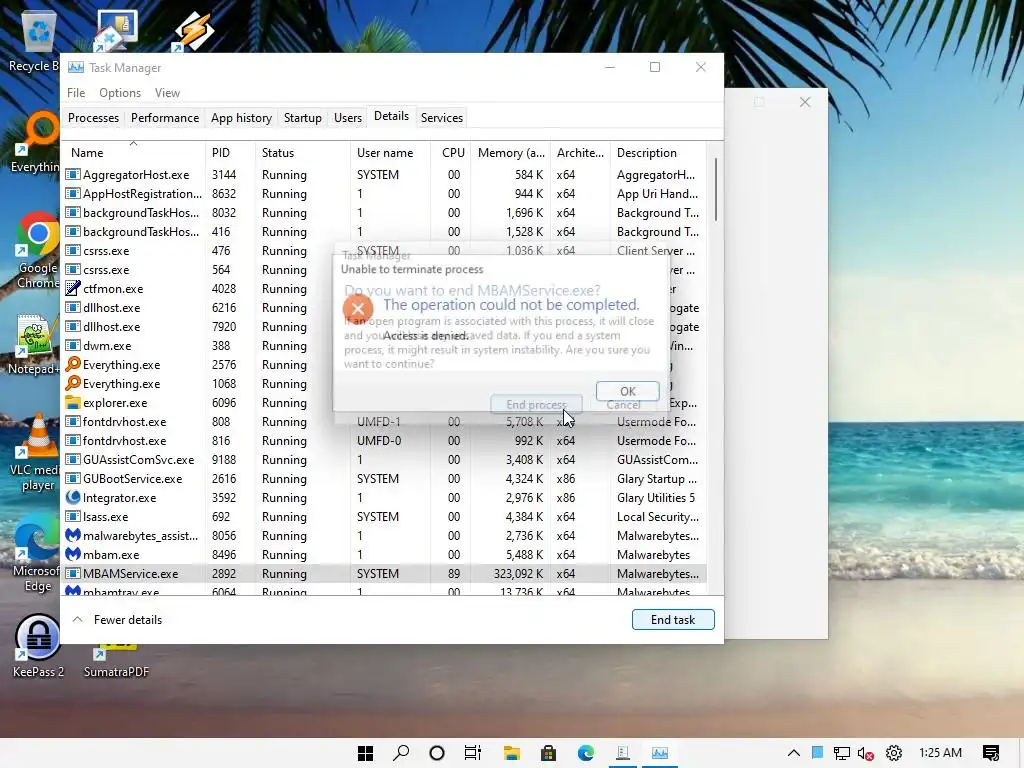1024x768 pixels.
Task: Click the MBAMService.exe process icon
Action: (x=72, y=573)
